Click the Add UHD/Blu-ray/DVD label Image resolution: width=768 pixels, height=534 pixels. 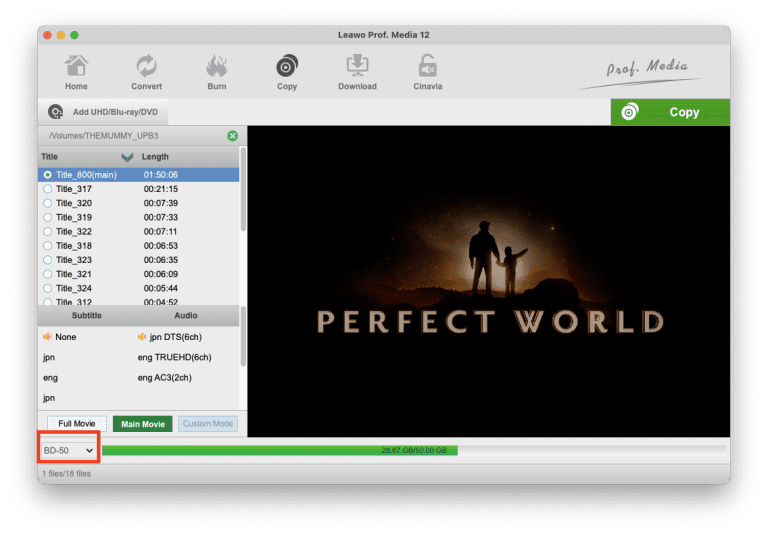[x=115, y=112]
